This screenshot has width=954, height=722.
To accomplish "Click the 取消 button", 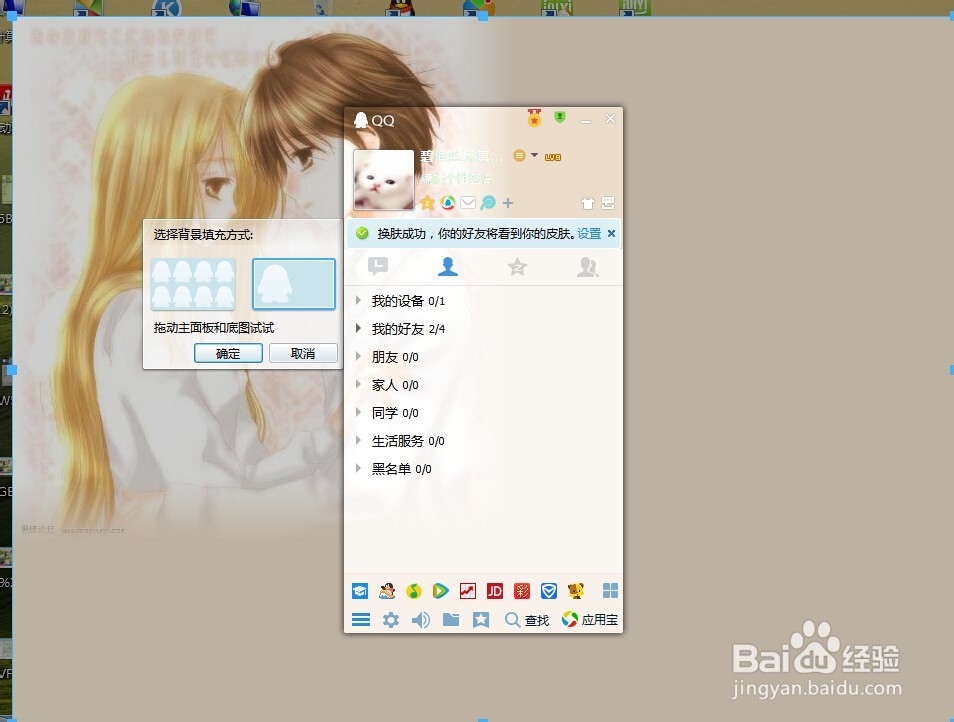I will (303, 353).
